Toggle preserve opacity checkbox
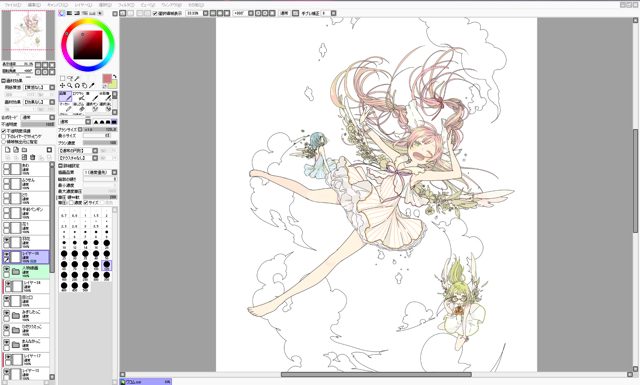 point(4,131)
